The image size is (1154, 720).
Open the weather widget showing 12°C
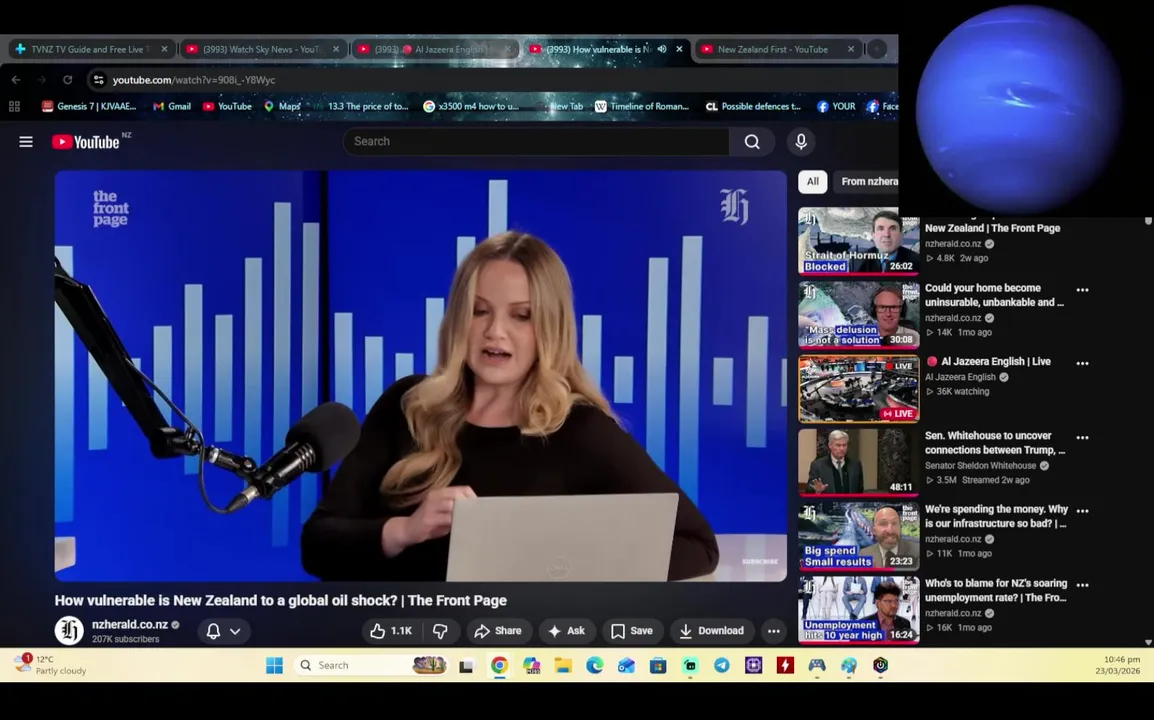50,665
